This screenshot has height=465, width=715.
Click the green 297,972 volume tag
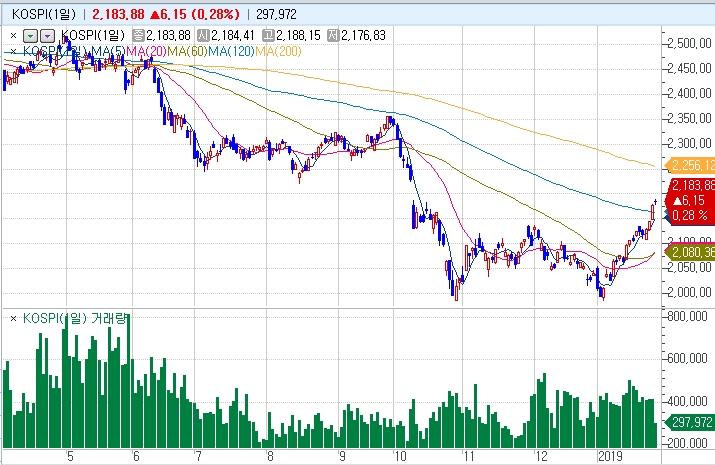click(692, 422)
